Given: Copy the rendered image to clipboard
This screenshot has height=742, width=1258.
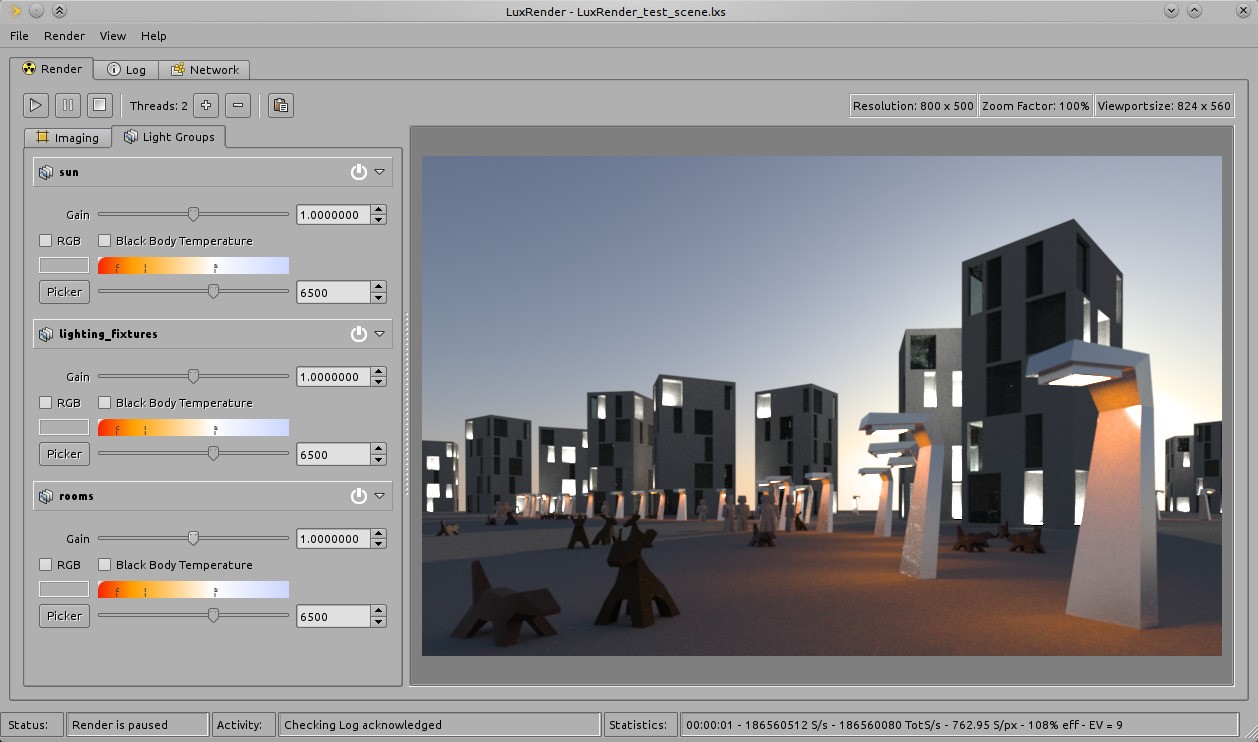Looking at the screenshot, I should click(280, 104).
